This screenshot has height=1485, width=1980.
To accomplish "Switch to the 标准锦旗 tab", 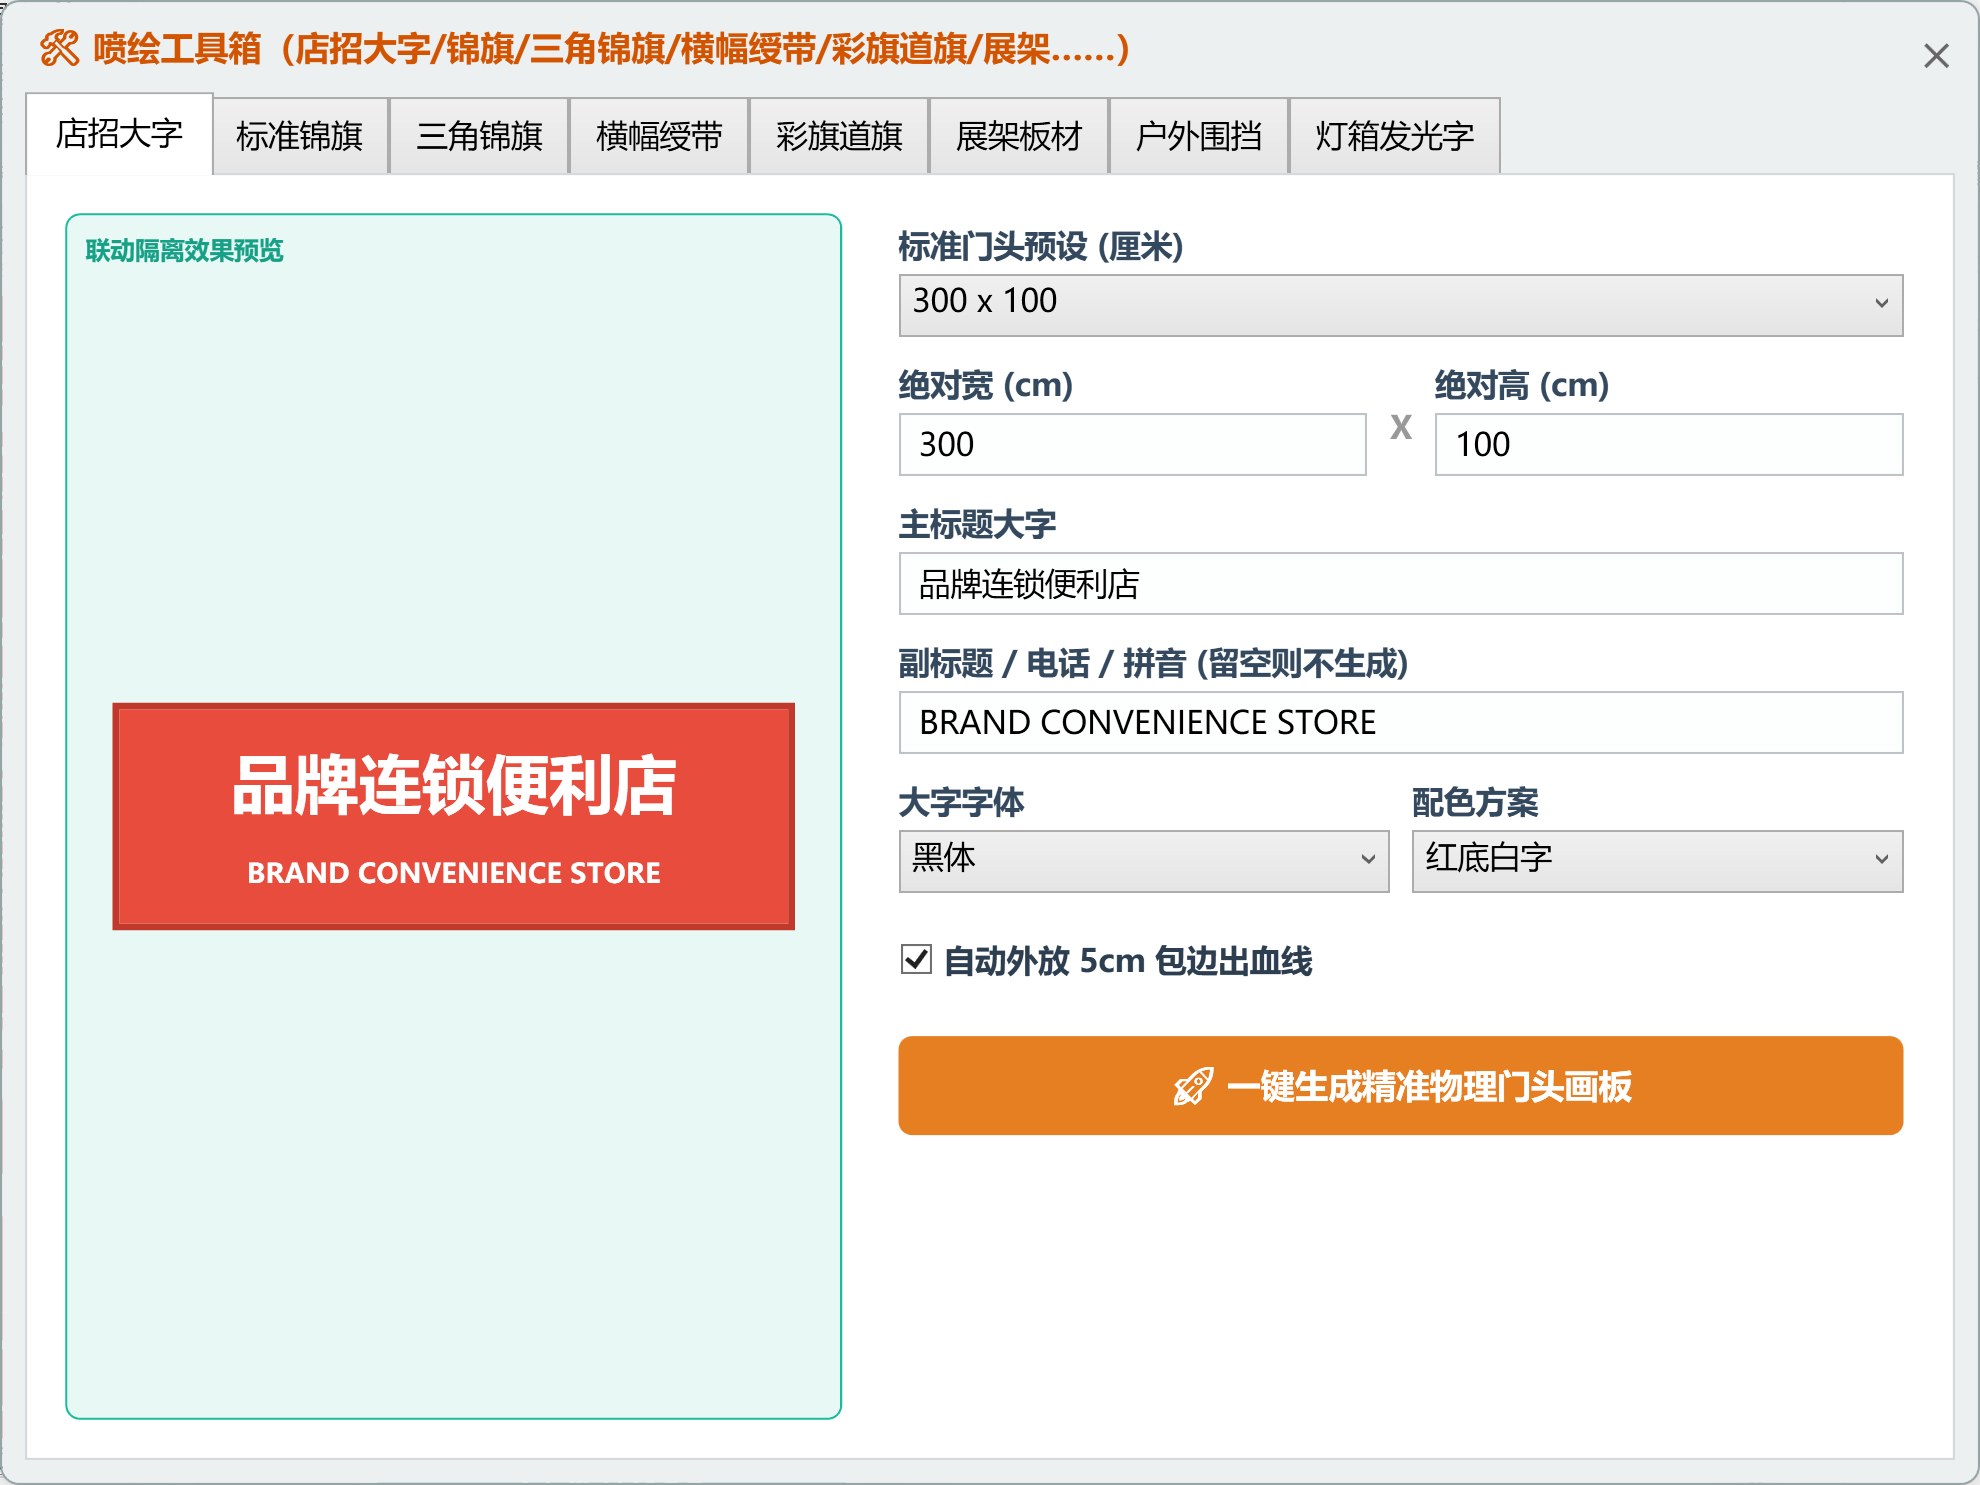I will point(300,136).
